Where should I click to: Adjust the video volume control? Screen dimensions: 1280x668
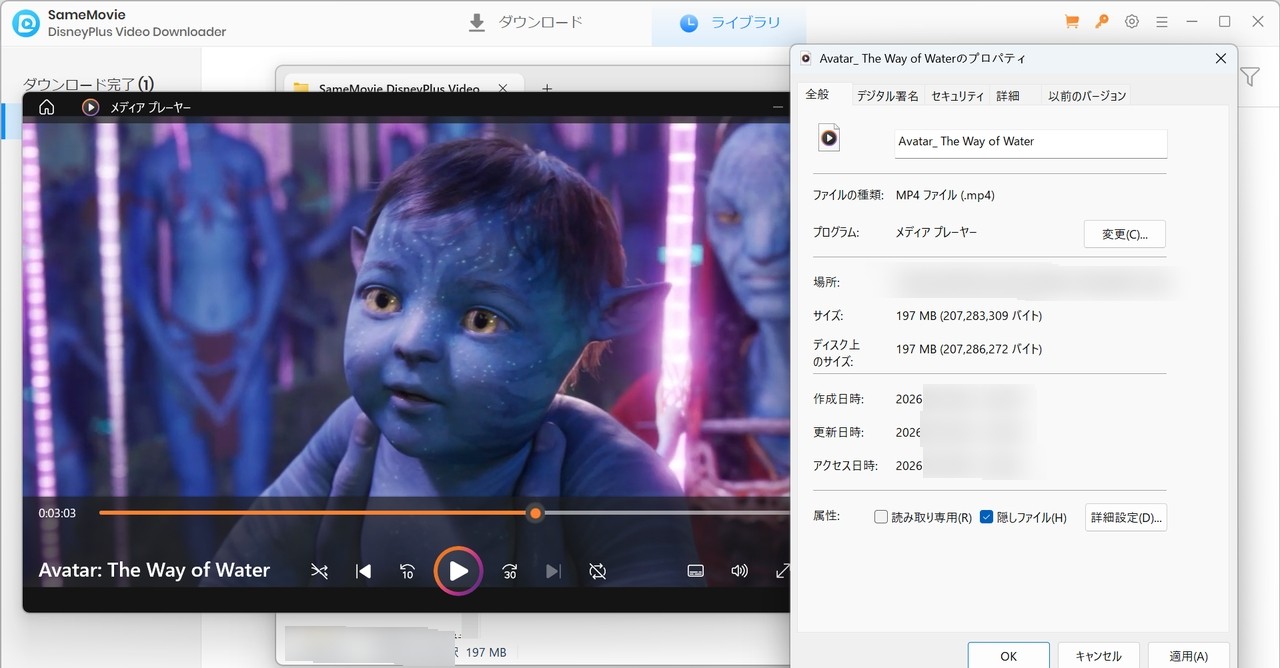click(x=739, y=571)
